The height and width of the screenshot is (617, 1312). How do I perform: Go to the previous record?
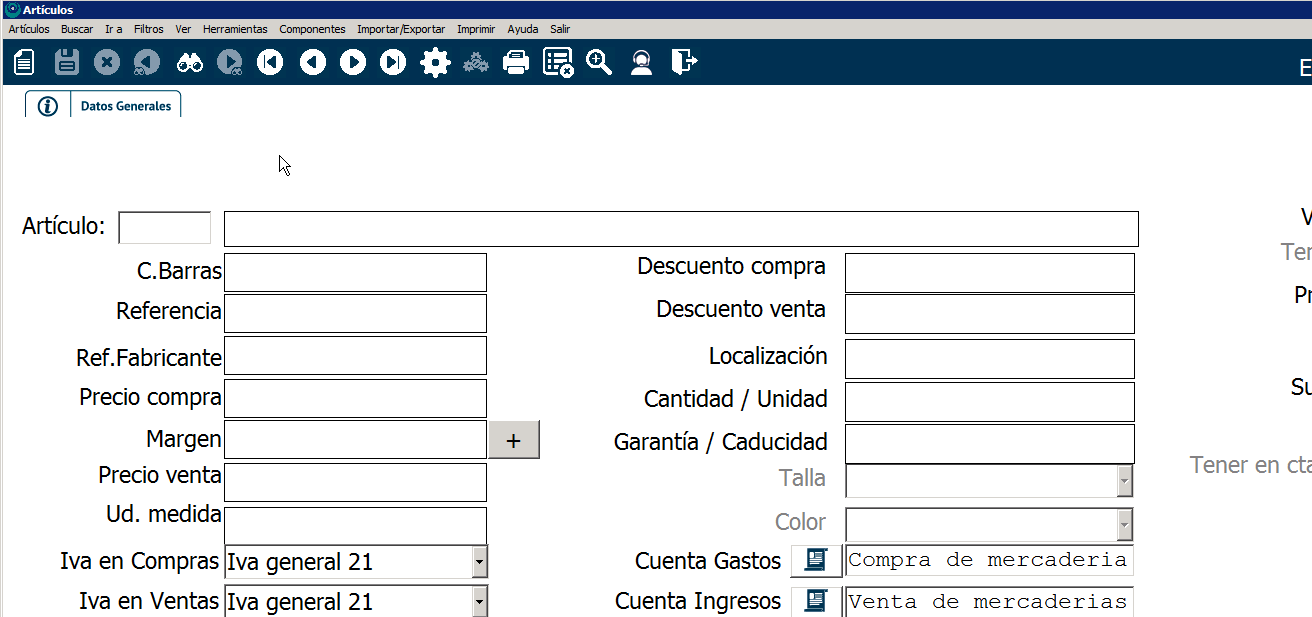[313, 63]
